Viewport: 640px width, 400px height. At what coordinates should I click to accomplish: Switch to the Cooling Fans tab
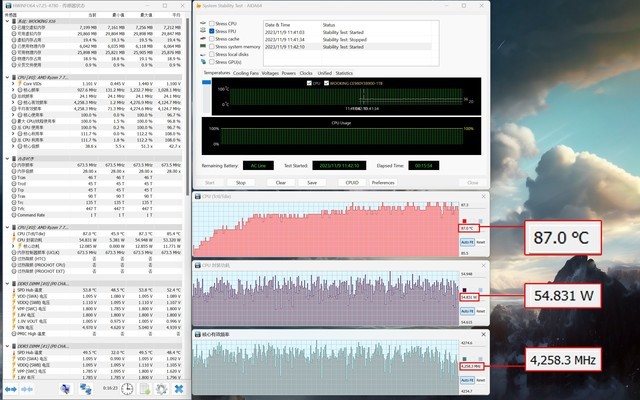click(246, 73)
